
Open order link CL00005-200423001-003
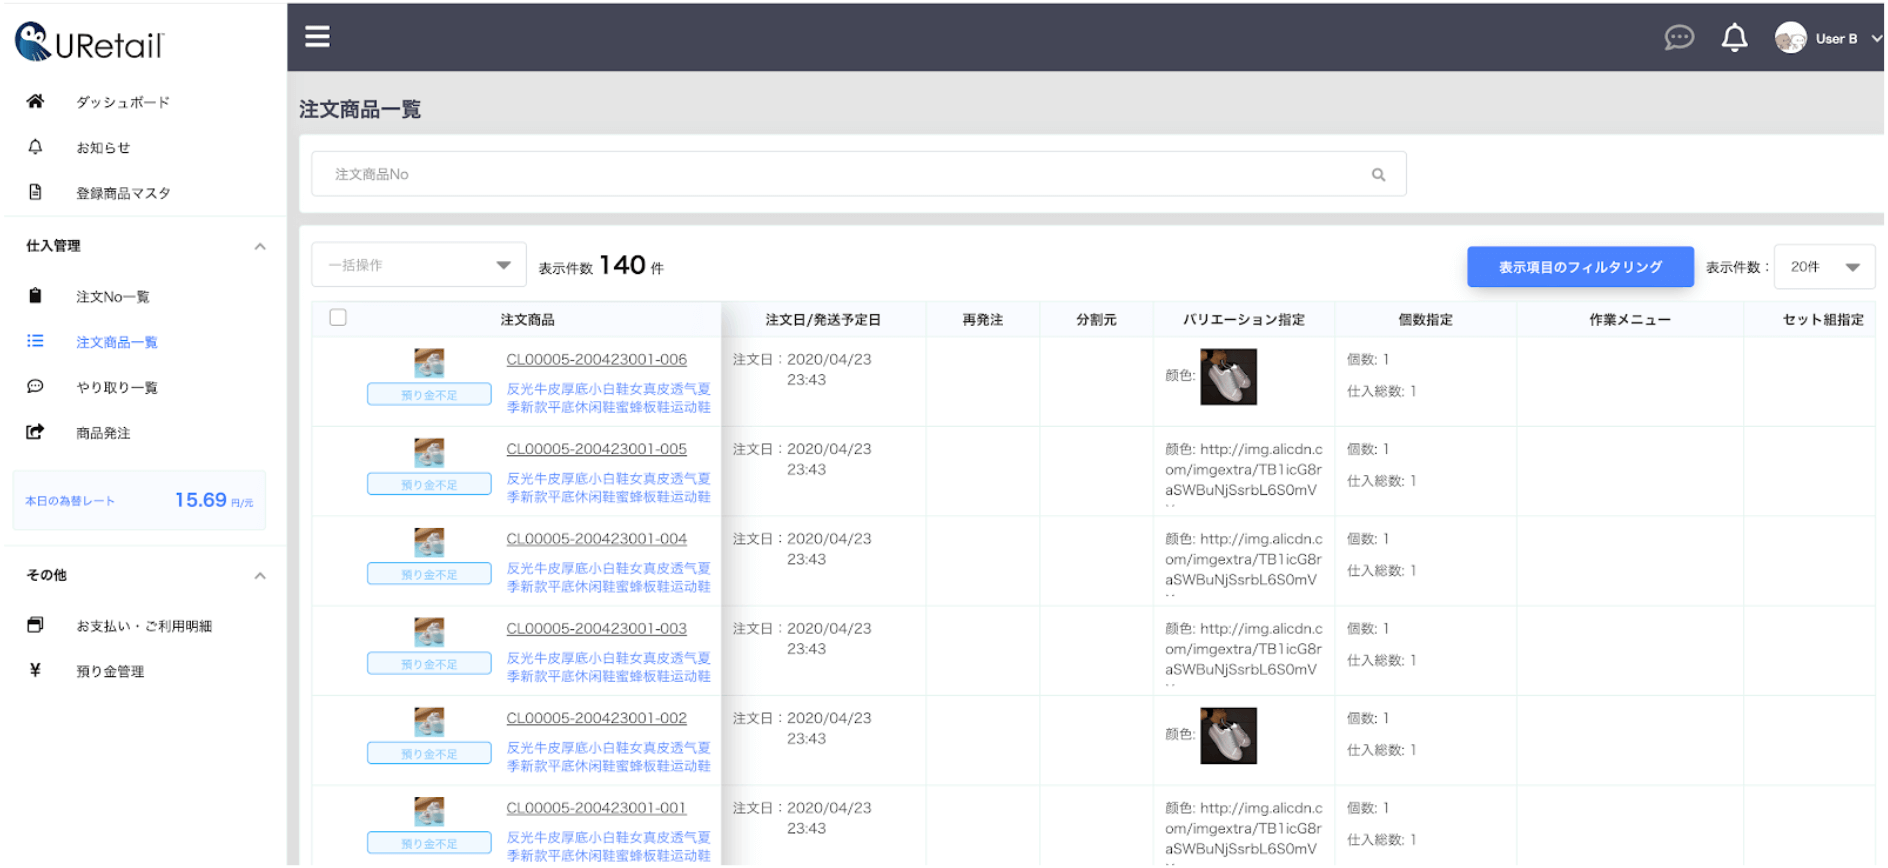pos(596,628)
